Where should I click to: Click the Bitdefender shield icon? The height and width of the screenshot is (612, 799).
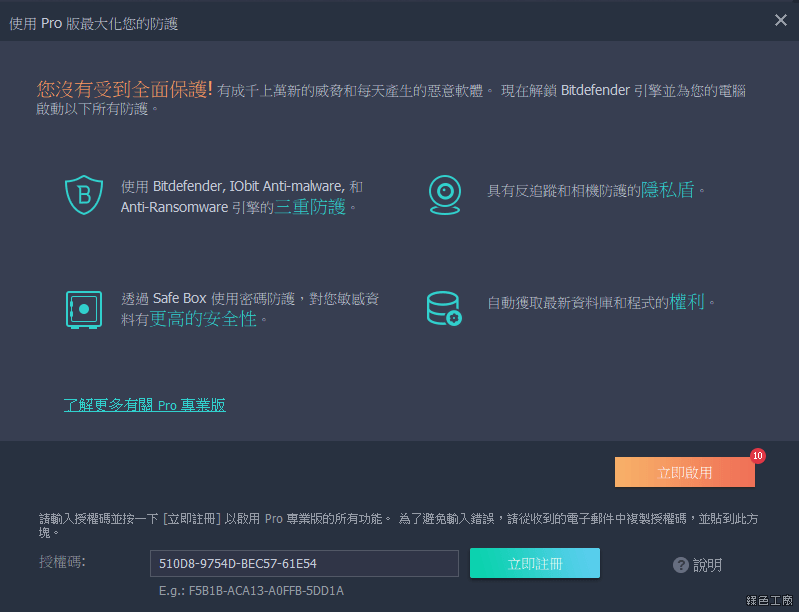point(84,195)
